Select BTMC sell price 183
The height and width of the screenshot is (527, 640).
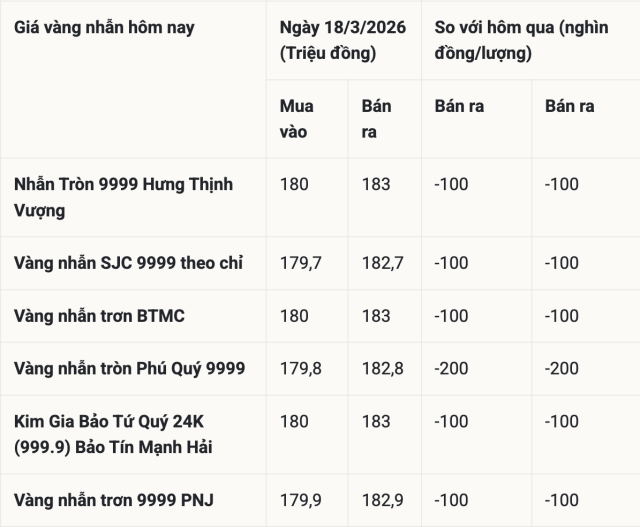[376, 316]
